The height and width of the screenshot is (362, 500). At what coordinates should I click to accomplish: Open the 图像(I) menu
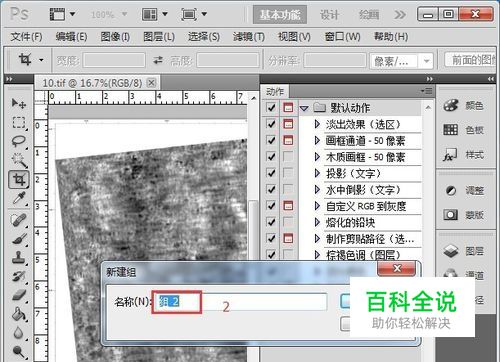click(x=115, y=36)
